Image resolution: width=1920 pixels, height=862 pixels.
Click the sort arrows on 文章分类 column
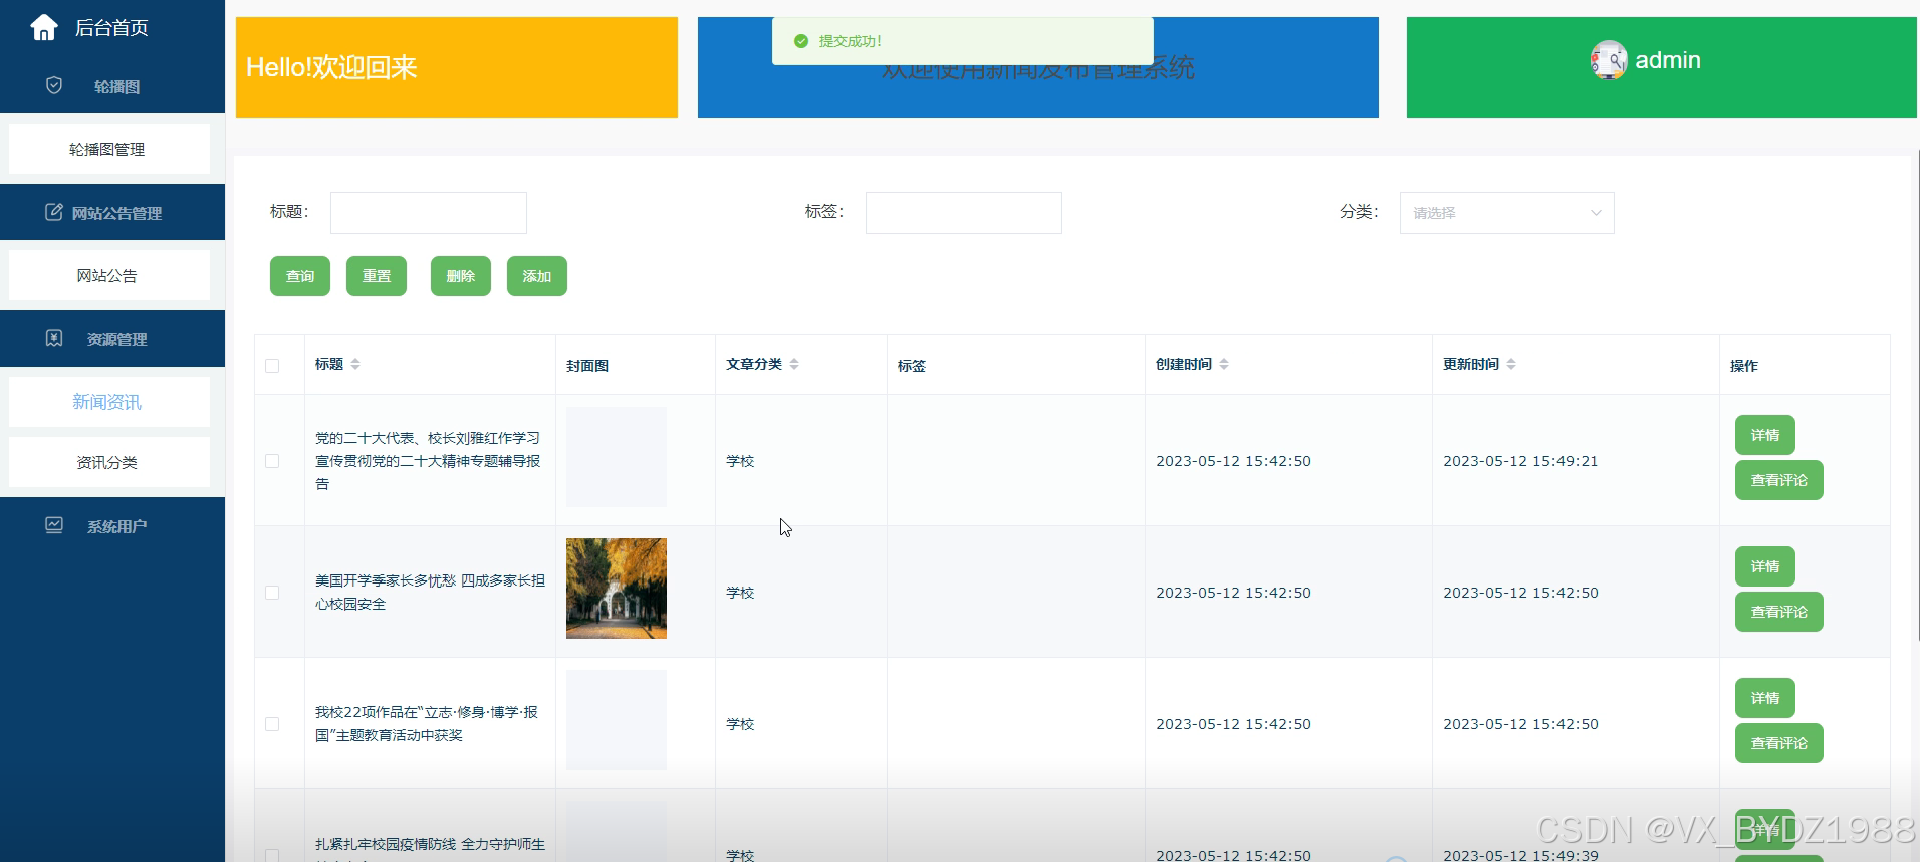coord(794,364)
